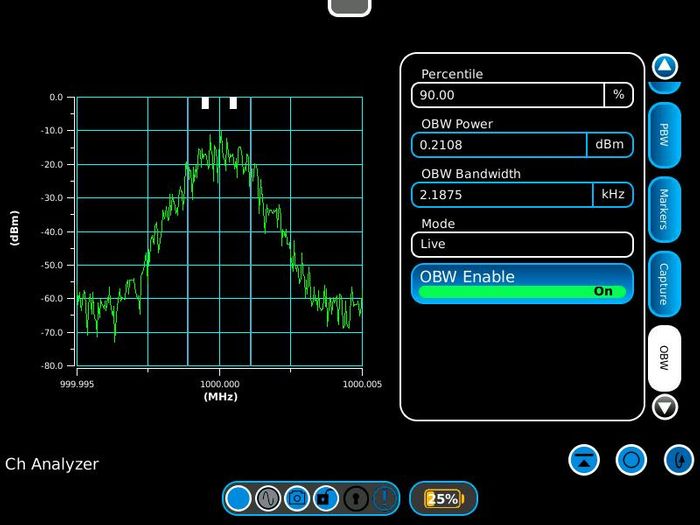Open the Markers tab
The image size is (700, 525).
[663, 209]
